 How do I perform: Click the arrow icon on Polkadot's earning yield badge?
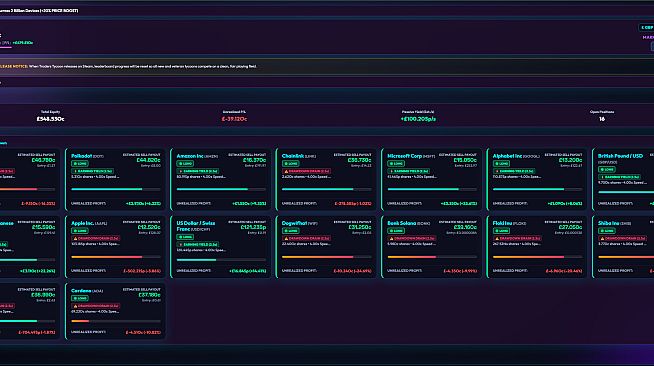[x=75, y=171]
